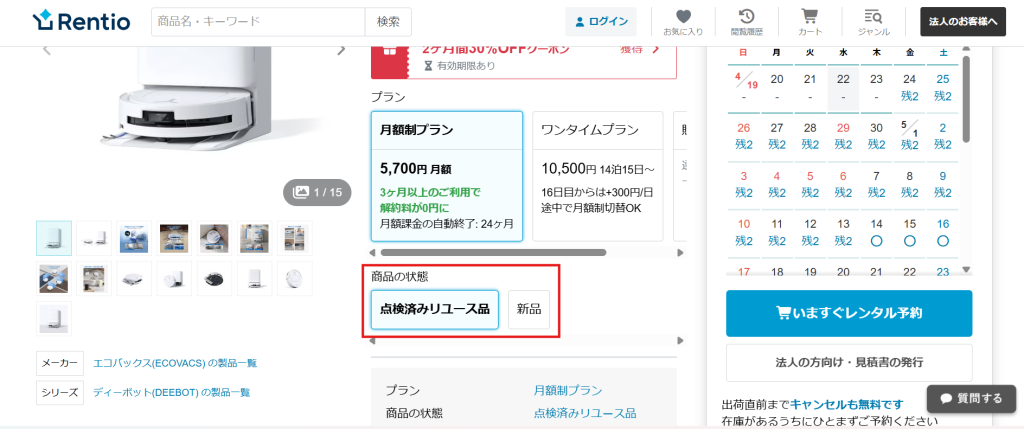
Task: Select calendar date 16 with circle
Action: (x=943, y=232)
